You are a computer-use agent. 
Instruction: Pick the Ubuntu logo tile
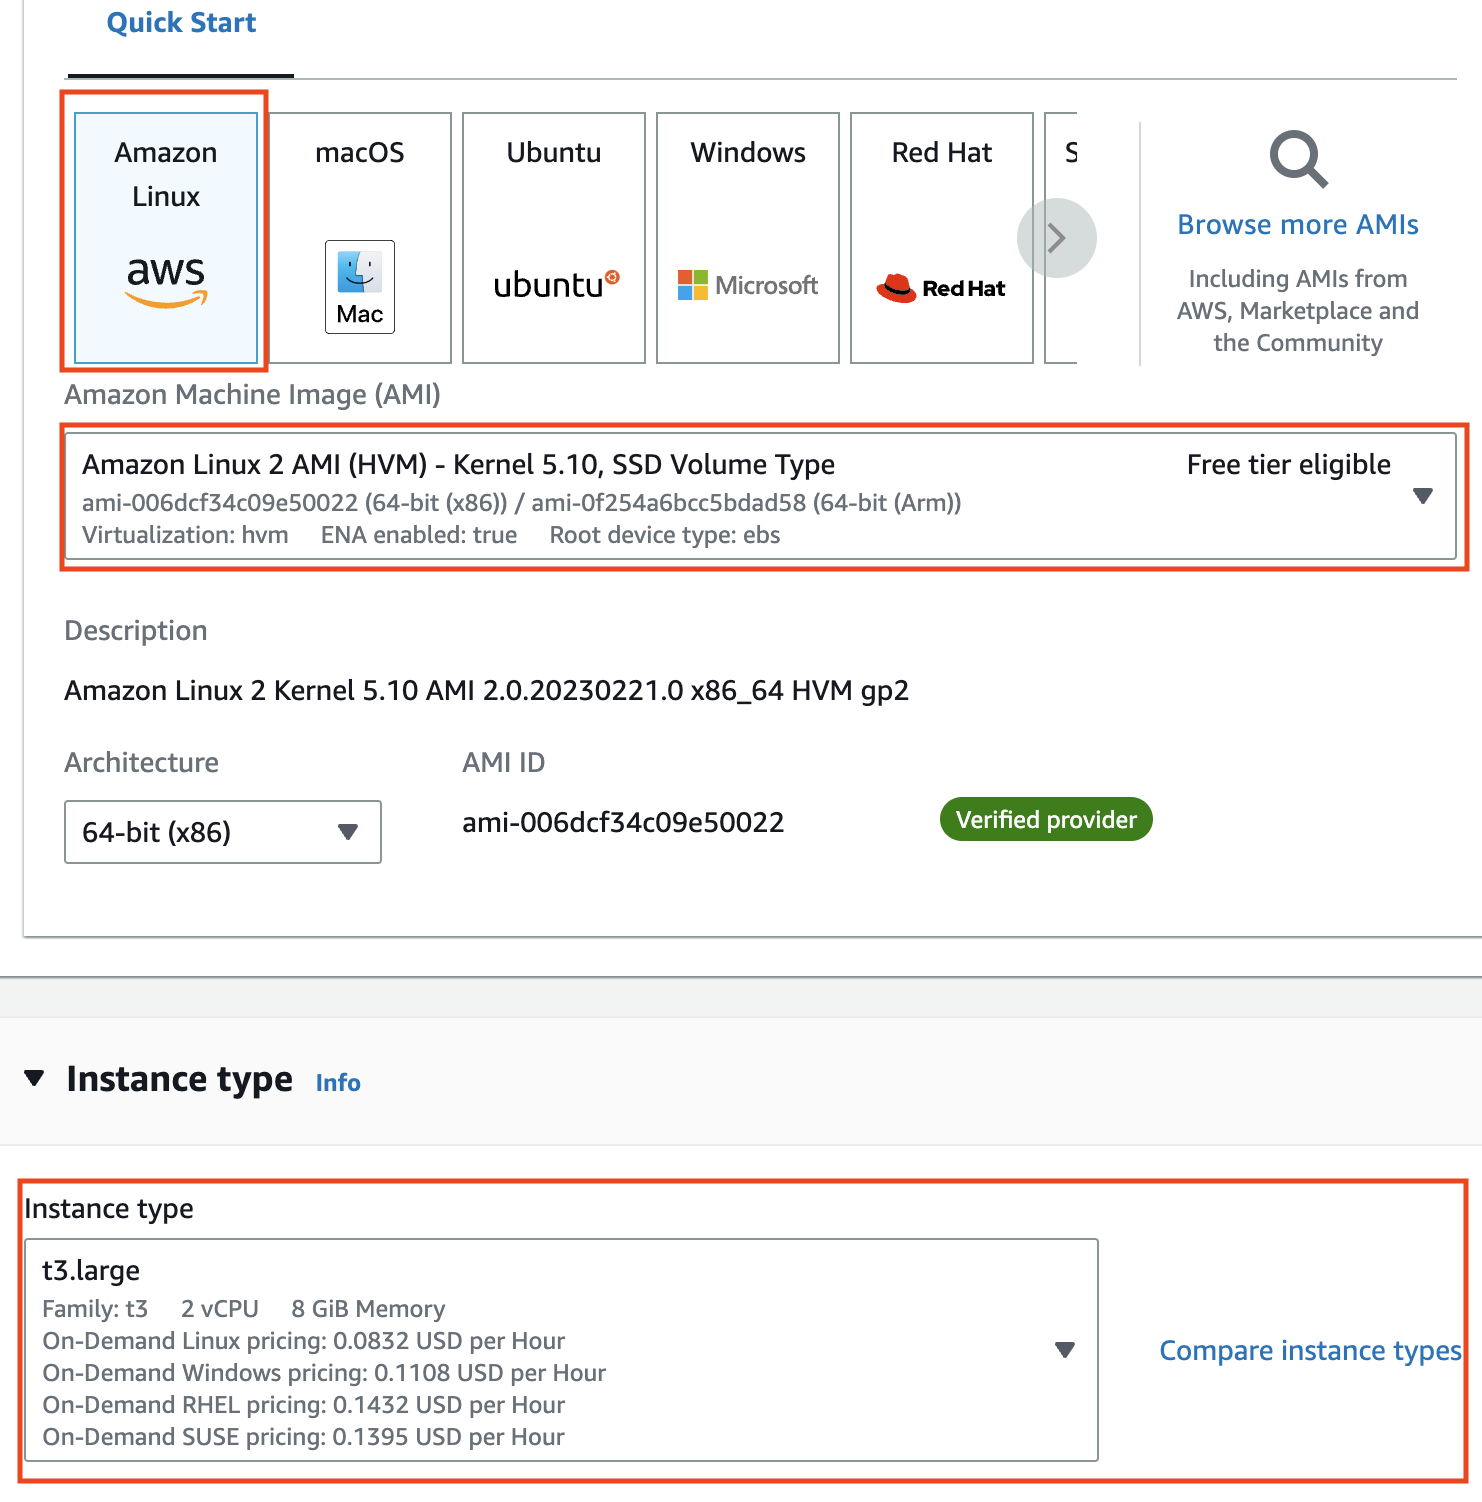click(554, 238)
